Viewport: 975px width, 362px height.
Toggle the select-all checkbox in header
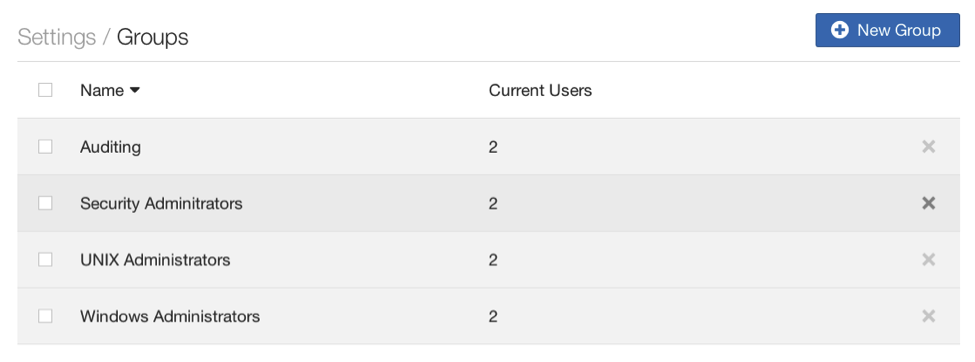[x=45, y=90]
